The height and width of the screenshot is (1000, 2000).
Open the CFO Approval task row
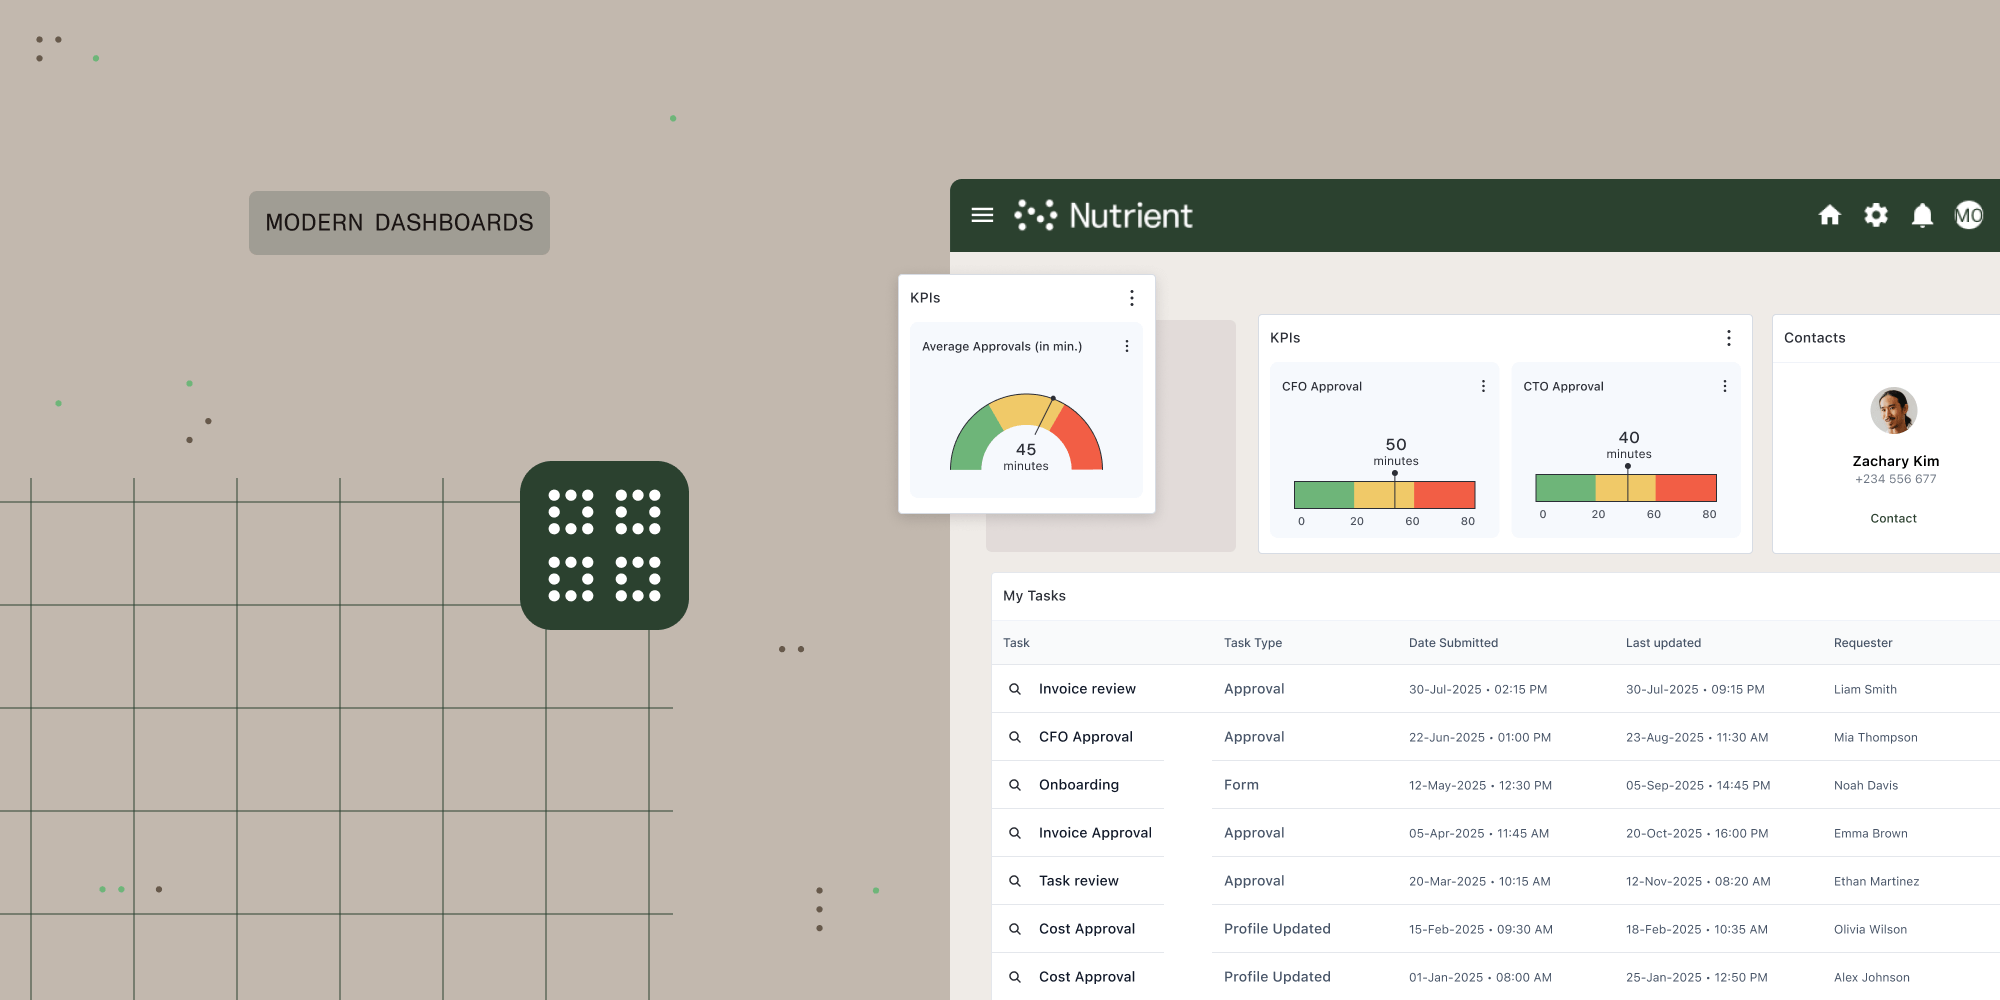click(1085, 737)
